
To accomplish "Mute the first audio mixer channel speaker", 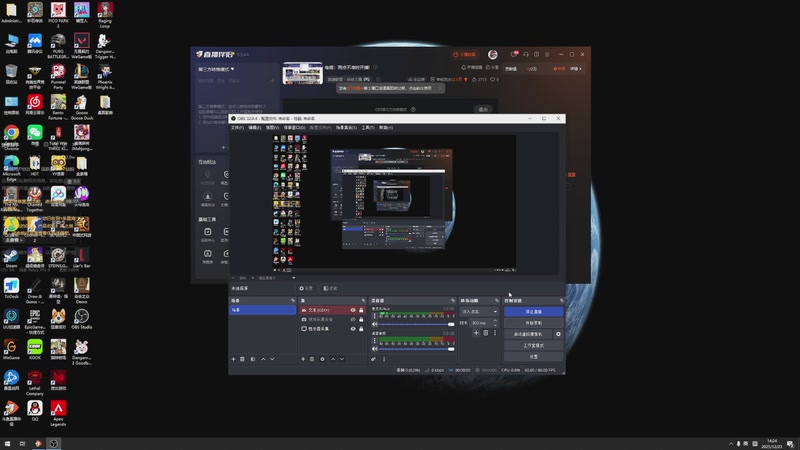I will [375, 324].
